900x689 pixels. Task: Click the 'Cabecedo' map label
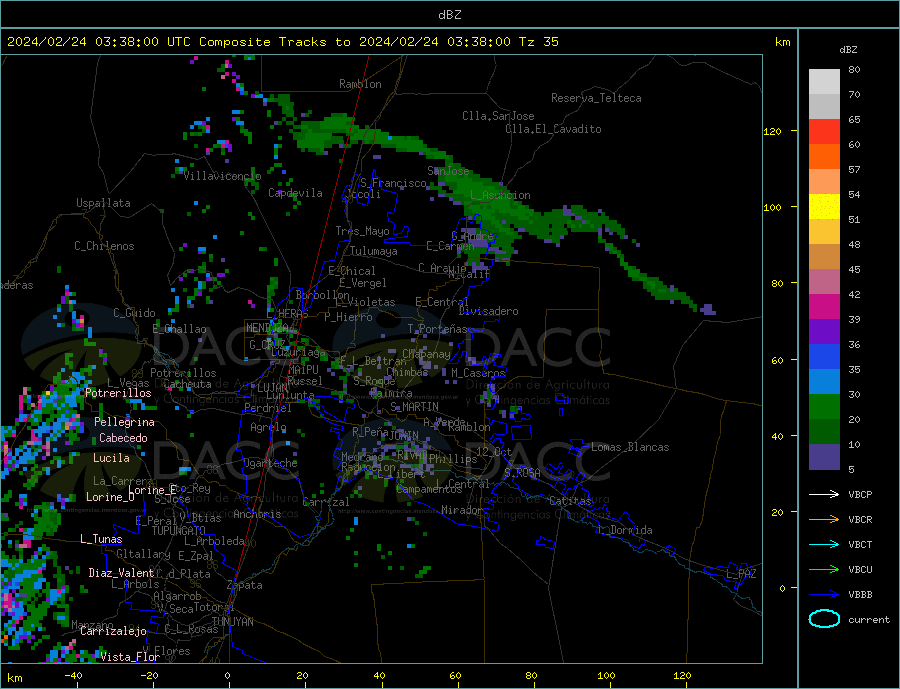[x=123, y=438]
